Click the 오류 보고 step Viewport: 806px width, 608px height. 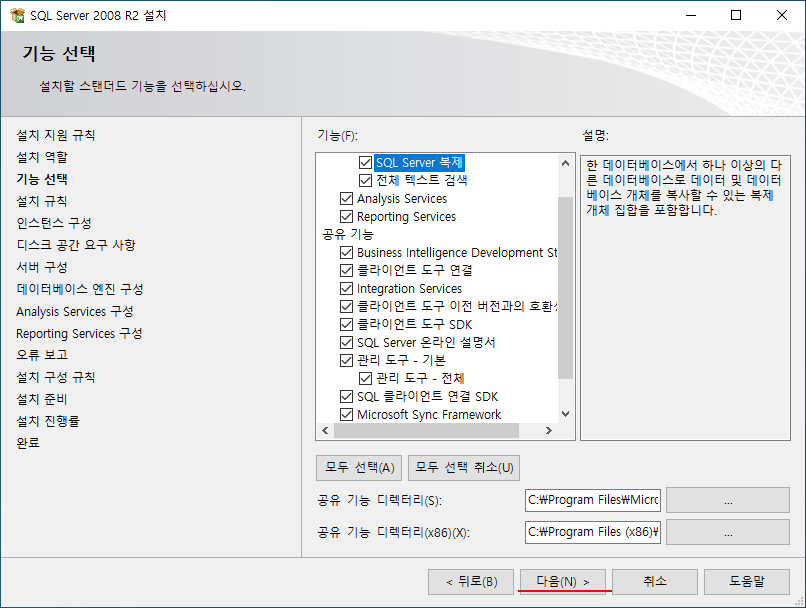42,355
